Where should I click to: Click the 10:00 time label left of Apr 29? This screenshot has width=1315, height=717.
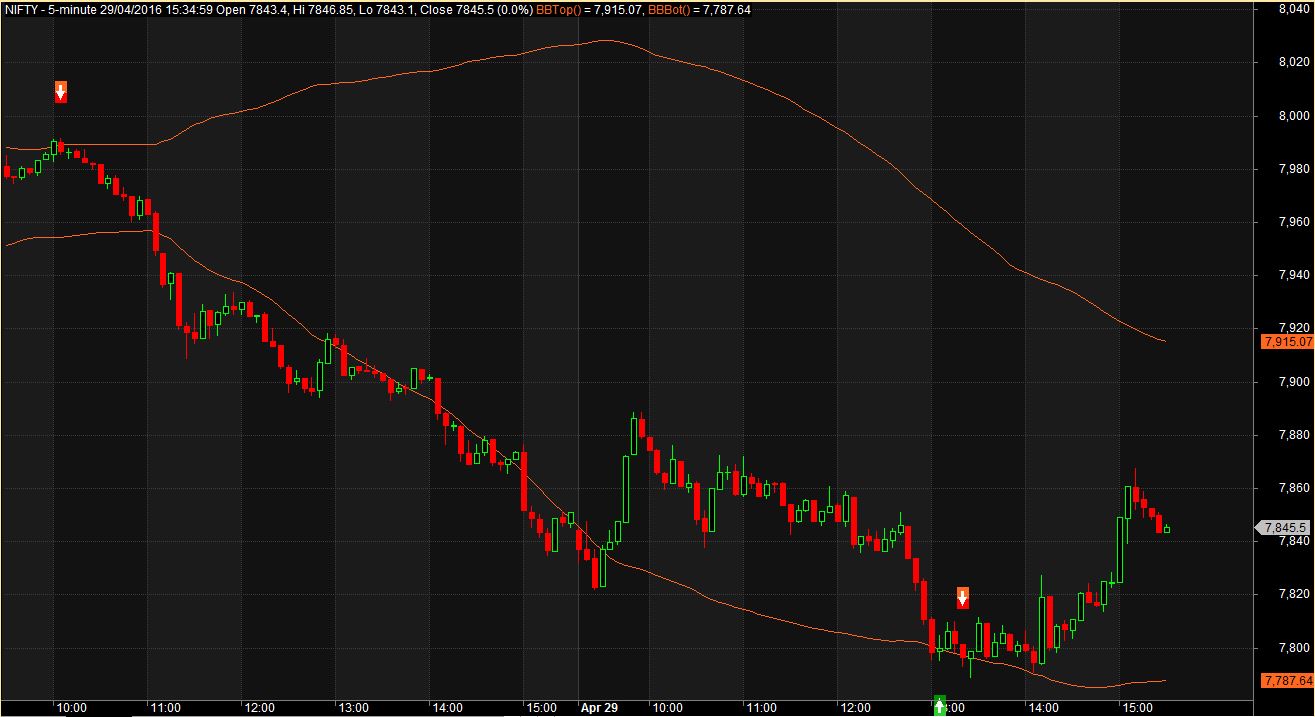(72, 707)
